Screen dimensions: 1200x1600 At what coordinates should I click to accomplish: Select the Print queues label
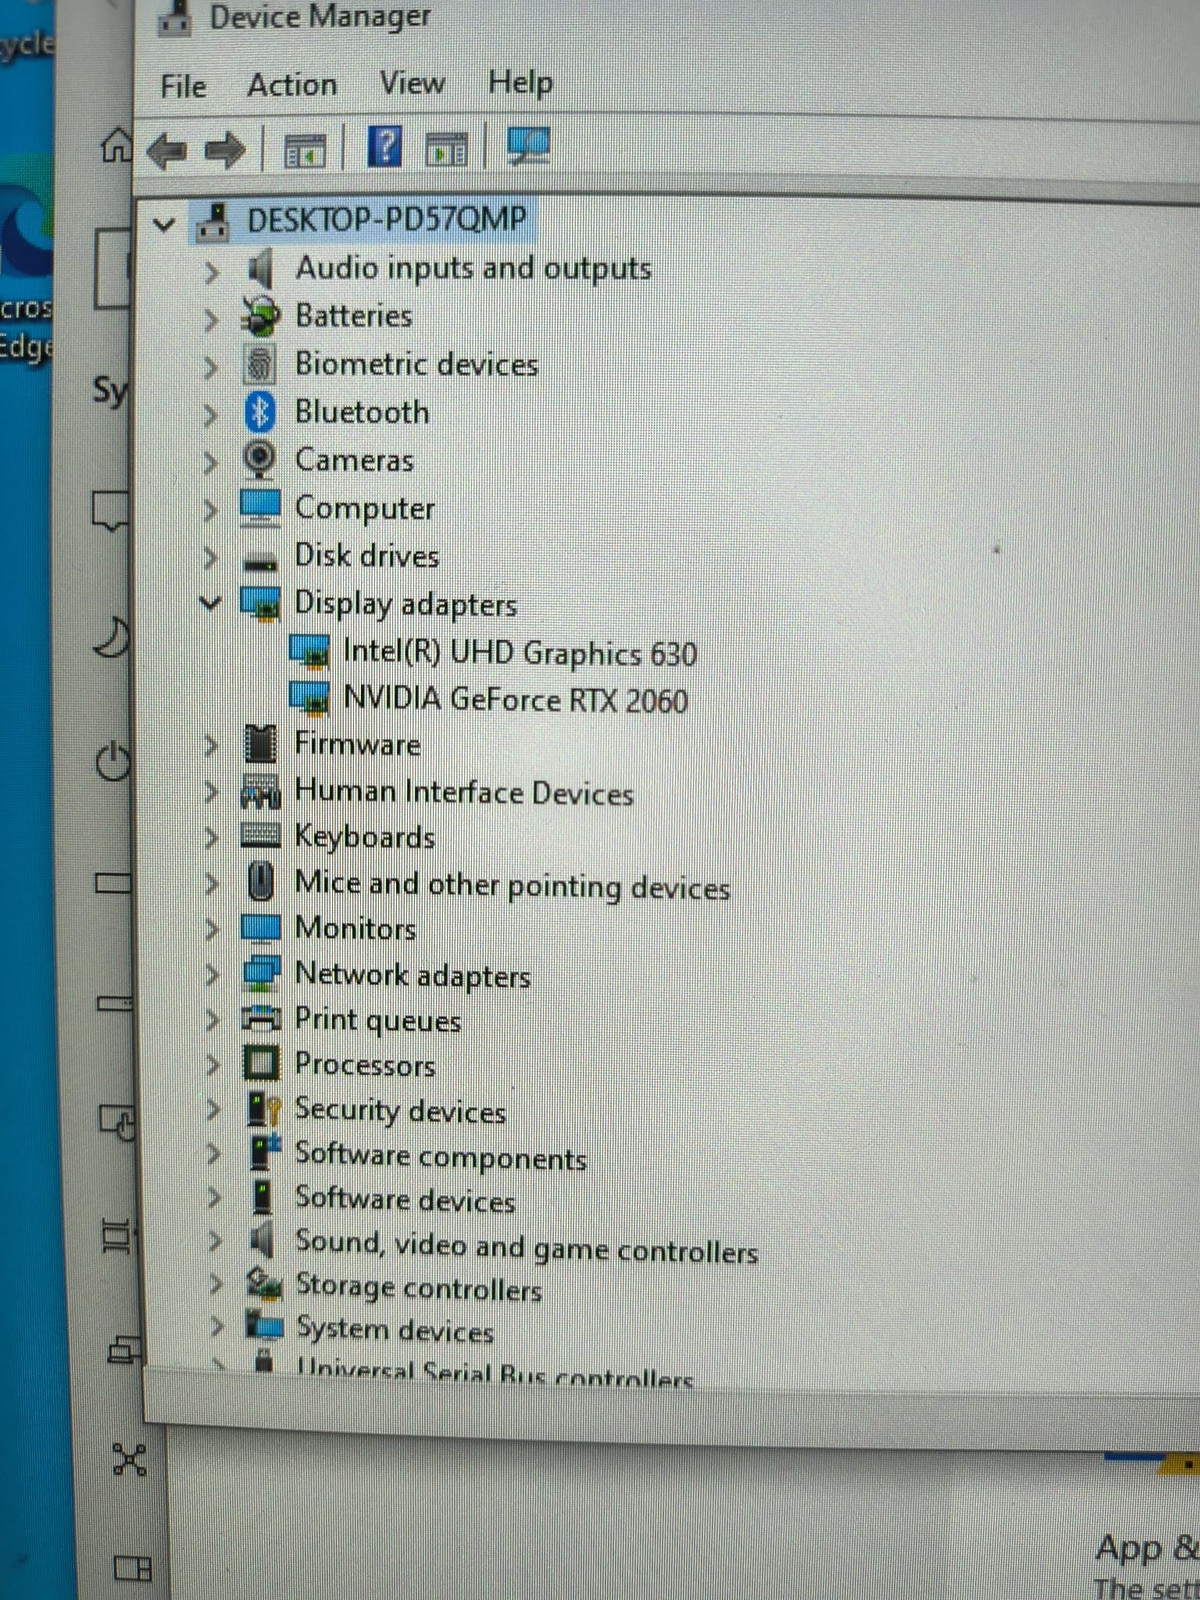tap(377, 1021)
